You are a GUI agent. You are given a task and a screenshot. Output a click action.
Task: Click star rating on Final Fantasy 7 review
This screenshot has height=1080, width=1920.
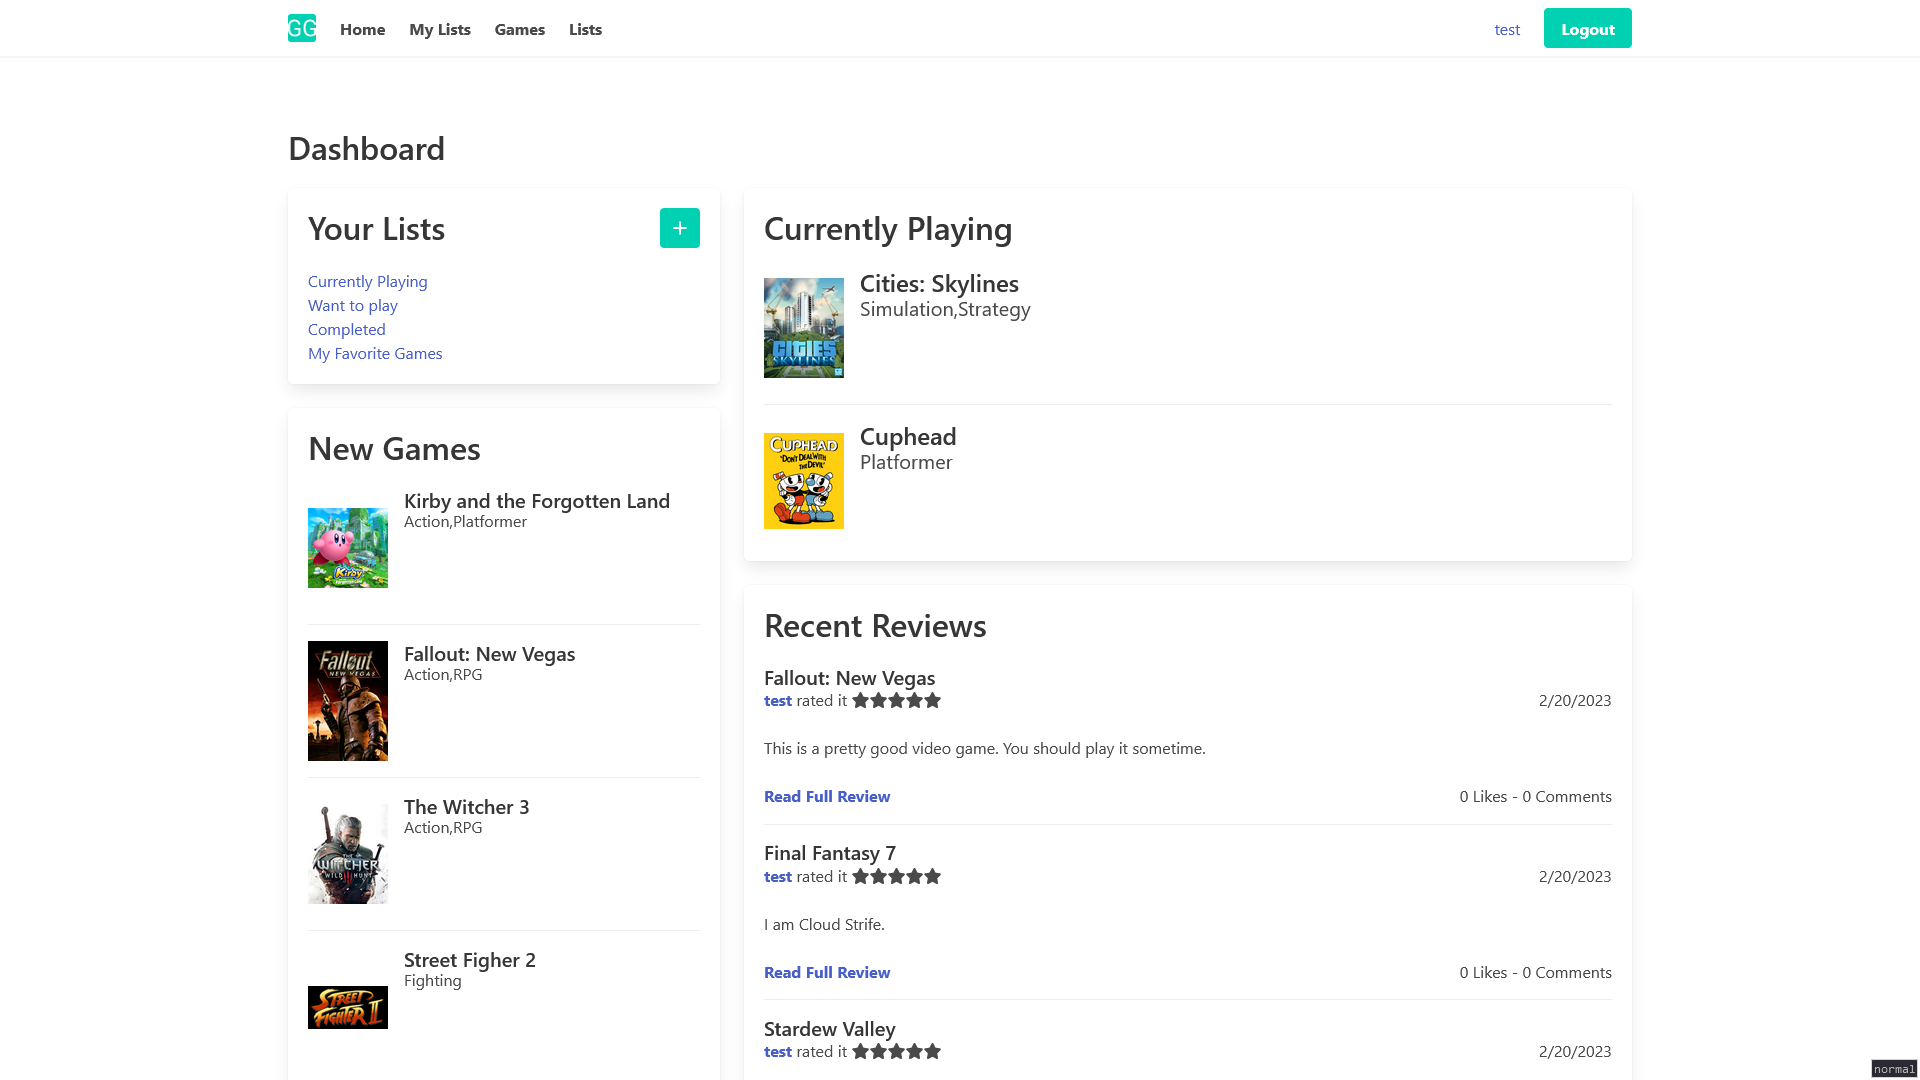tap(896, 876)
